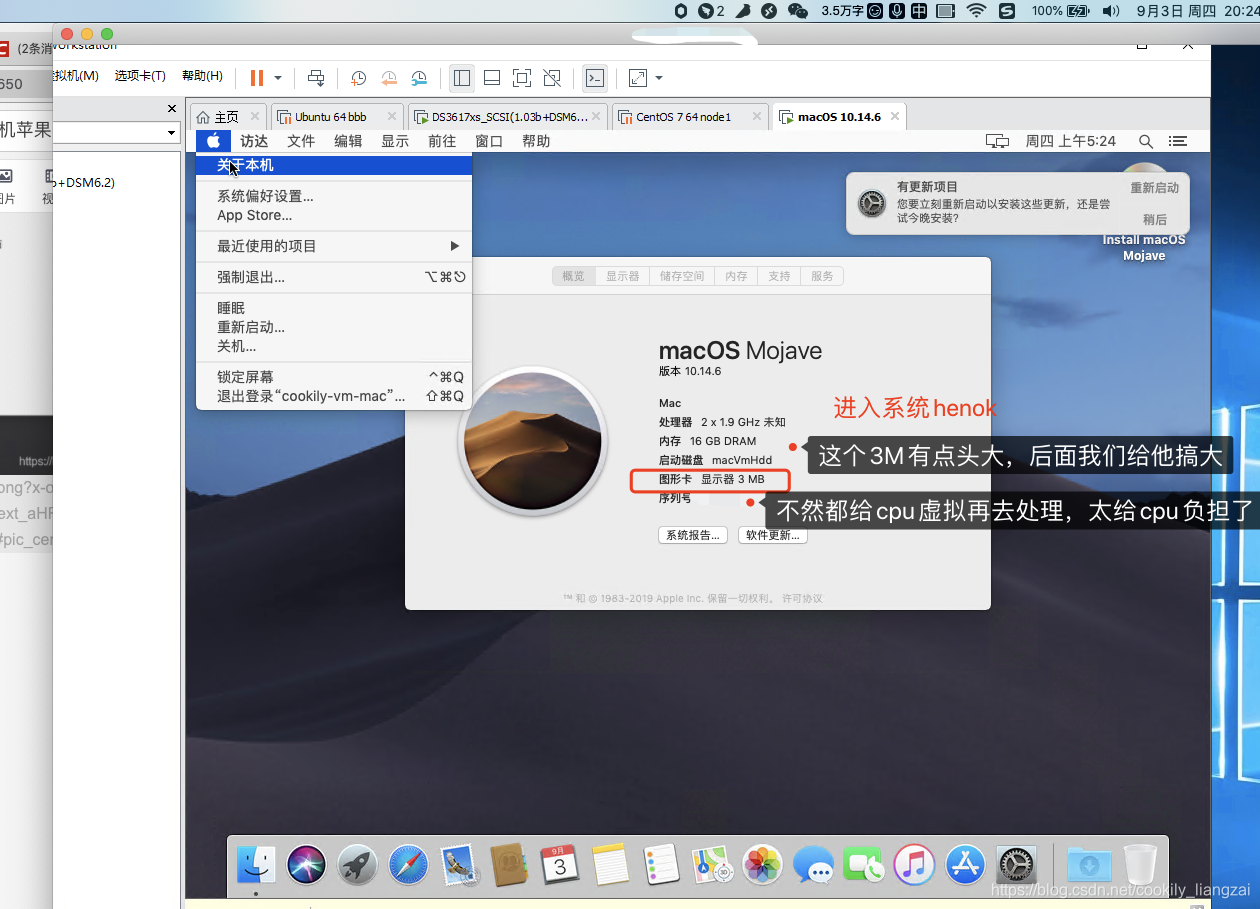This screenshot has height=909, width=1260.
Task: Open iTunes music note icon in Dock
Action: pyautogui.click(x=914, y=865)
